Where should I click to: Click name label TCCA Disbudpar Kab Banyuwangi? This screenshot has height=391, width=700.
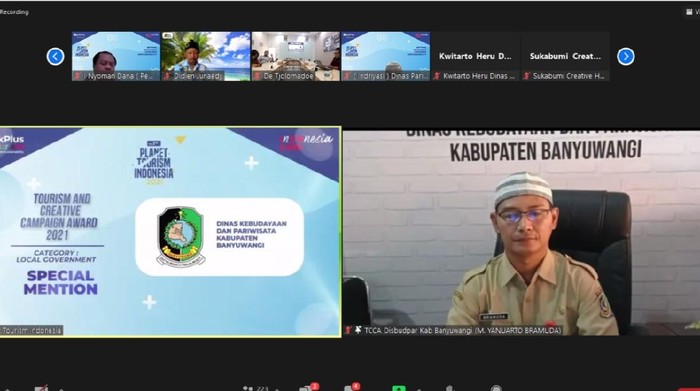click(462, 331)
